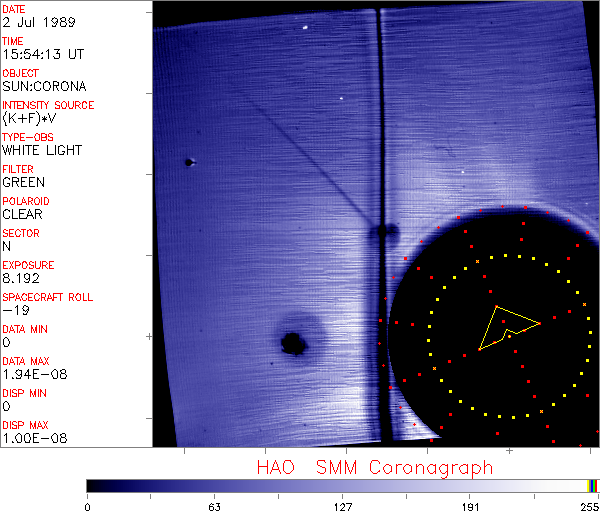Click the GREEN filter value
The width and height of the screenshot is (600, 512).
(x=23, y=182)
